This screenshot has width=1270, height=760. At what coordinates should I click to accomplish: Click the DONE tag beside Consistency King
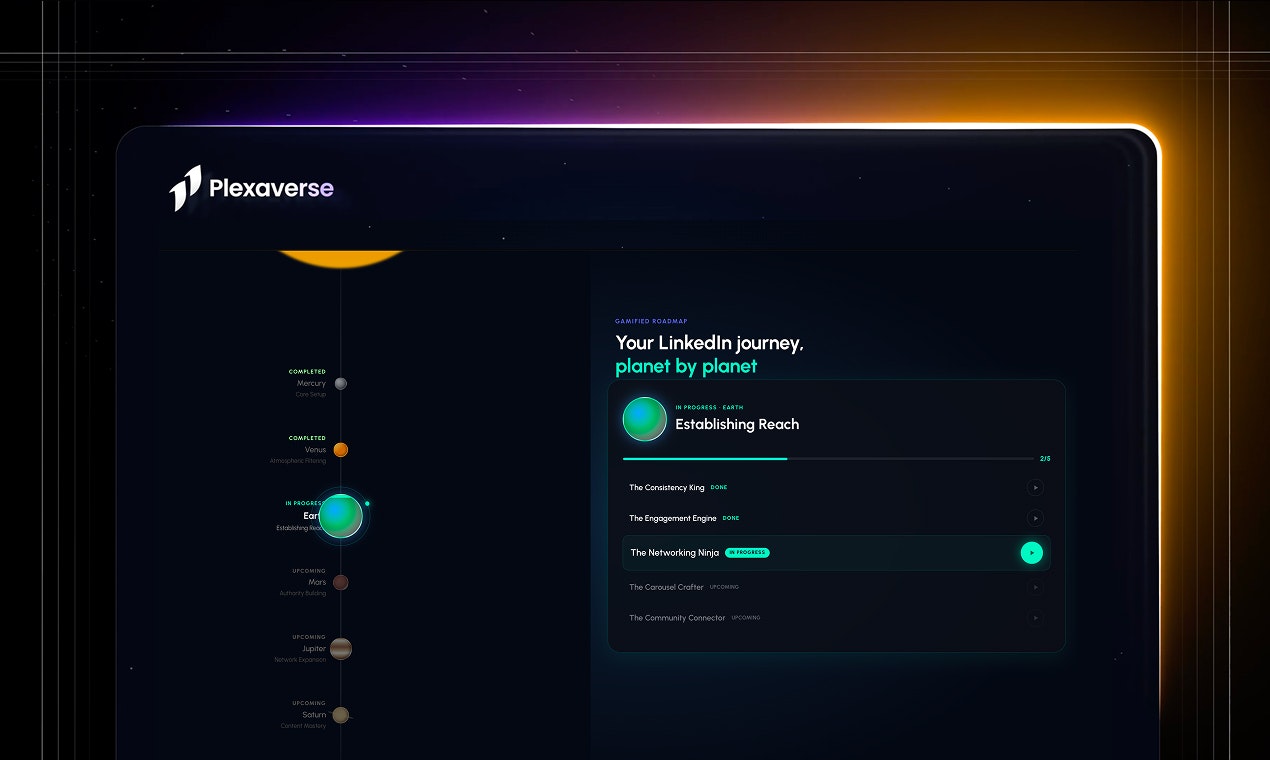point(719,488)
